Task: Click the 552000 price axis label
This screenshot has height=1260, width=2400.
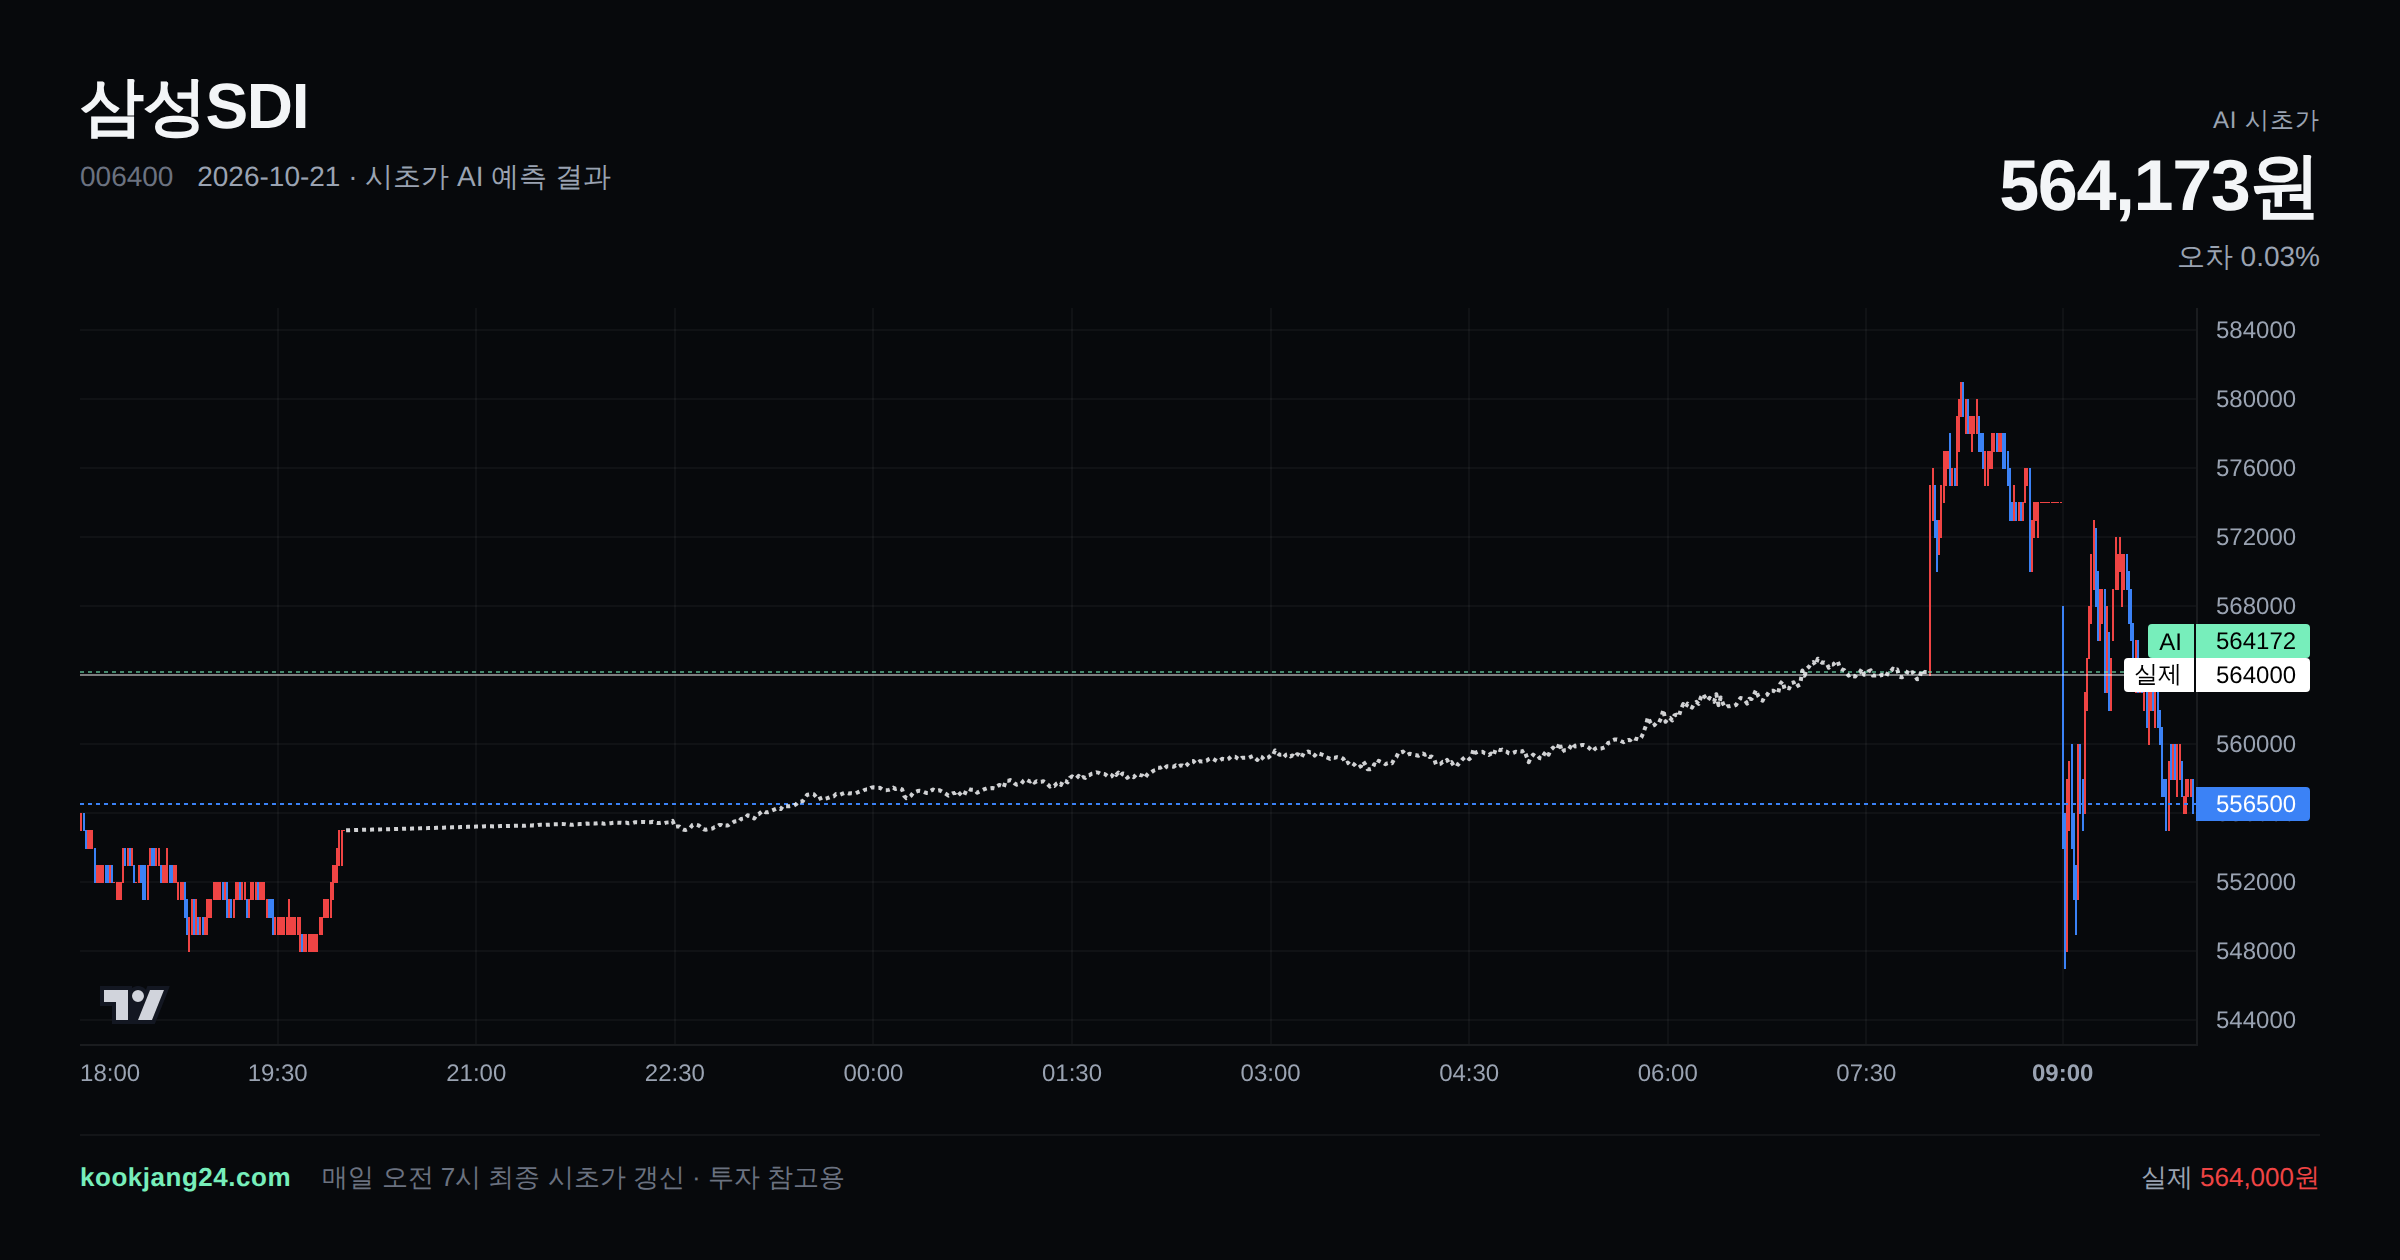Action: point(2255,882)
